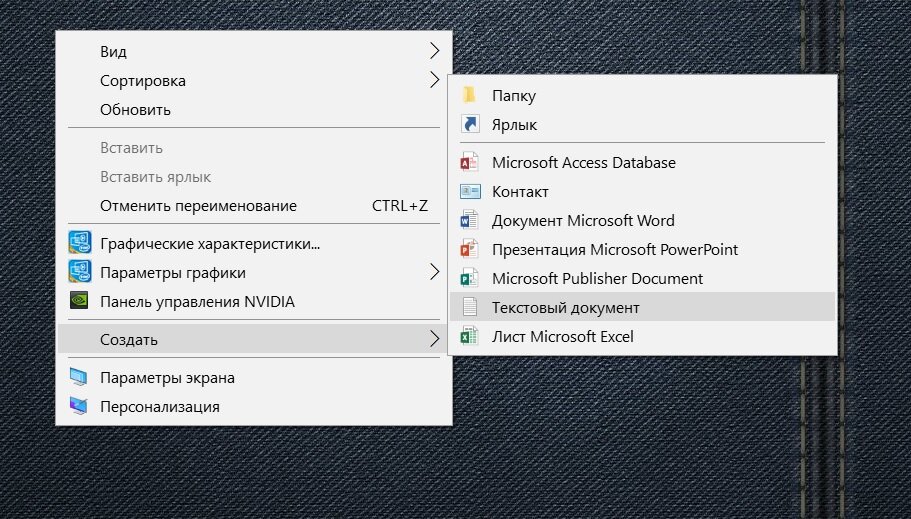Click the Персонализация icon

point(79,407)
